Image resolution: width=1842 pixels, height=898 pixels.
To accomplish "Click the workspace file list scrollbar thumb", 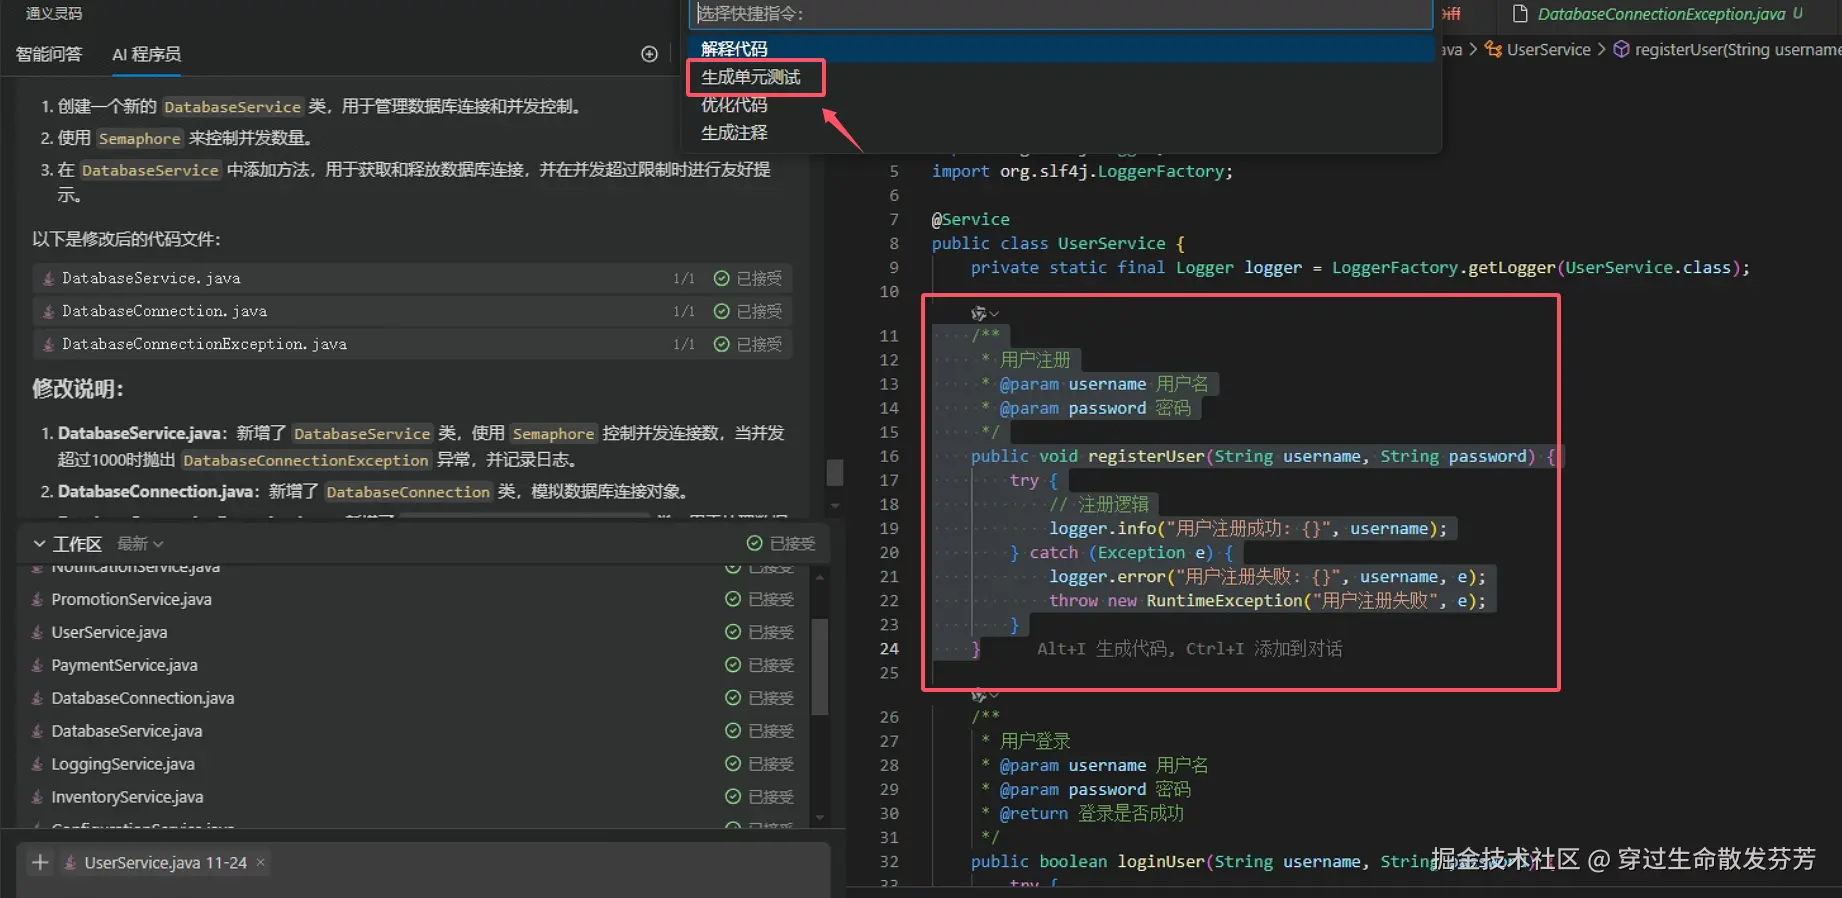I will tap(820, 667).
